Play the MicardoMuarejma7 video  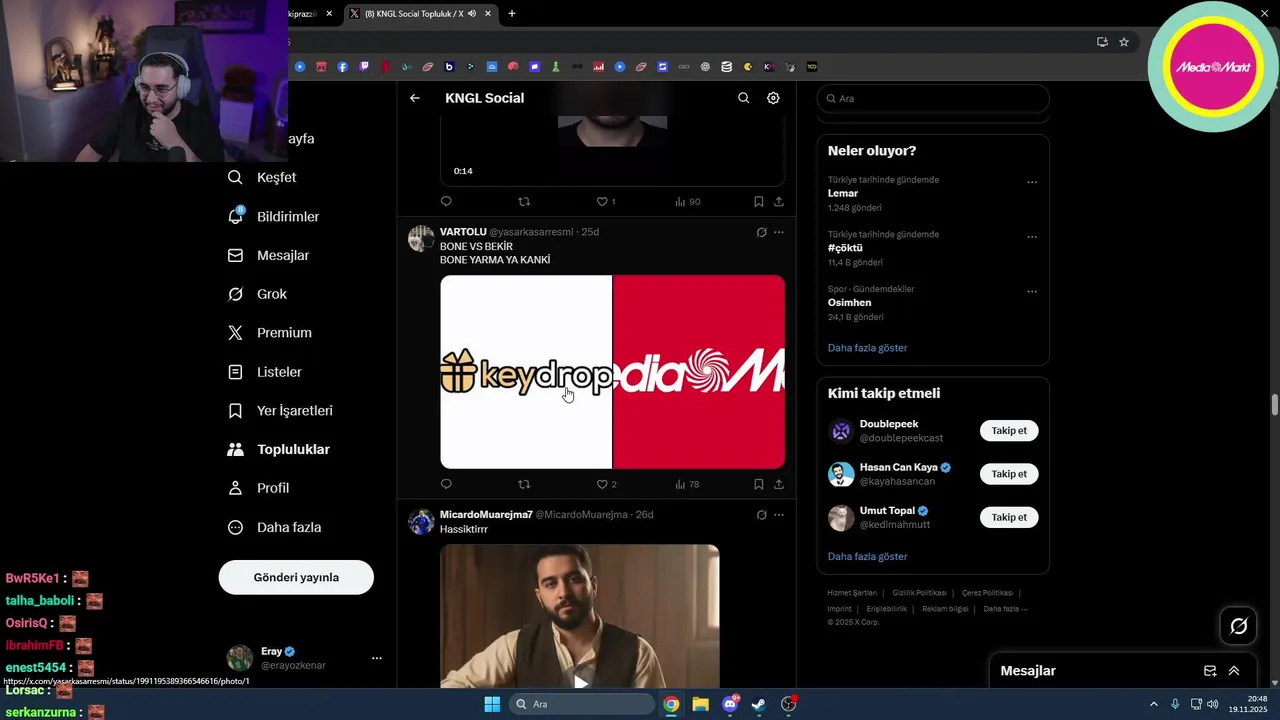click(580, 682)
